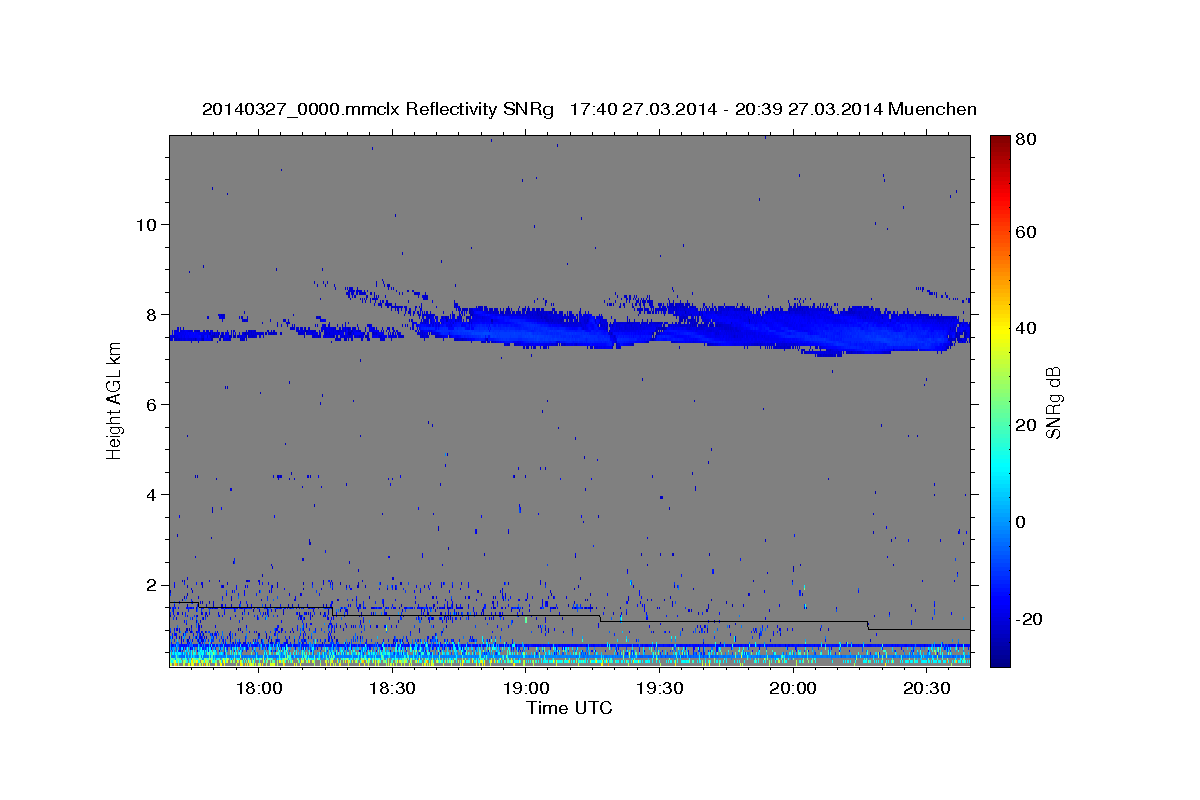Click the colorbar value label 20
This screenshot has height=800, width=1200.
(1025, 425)
